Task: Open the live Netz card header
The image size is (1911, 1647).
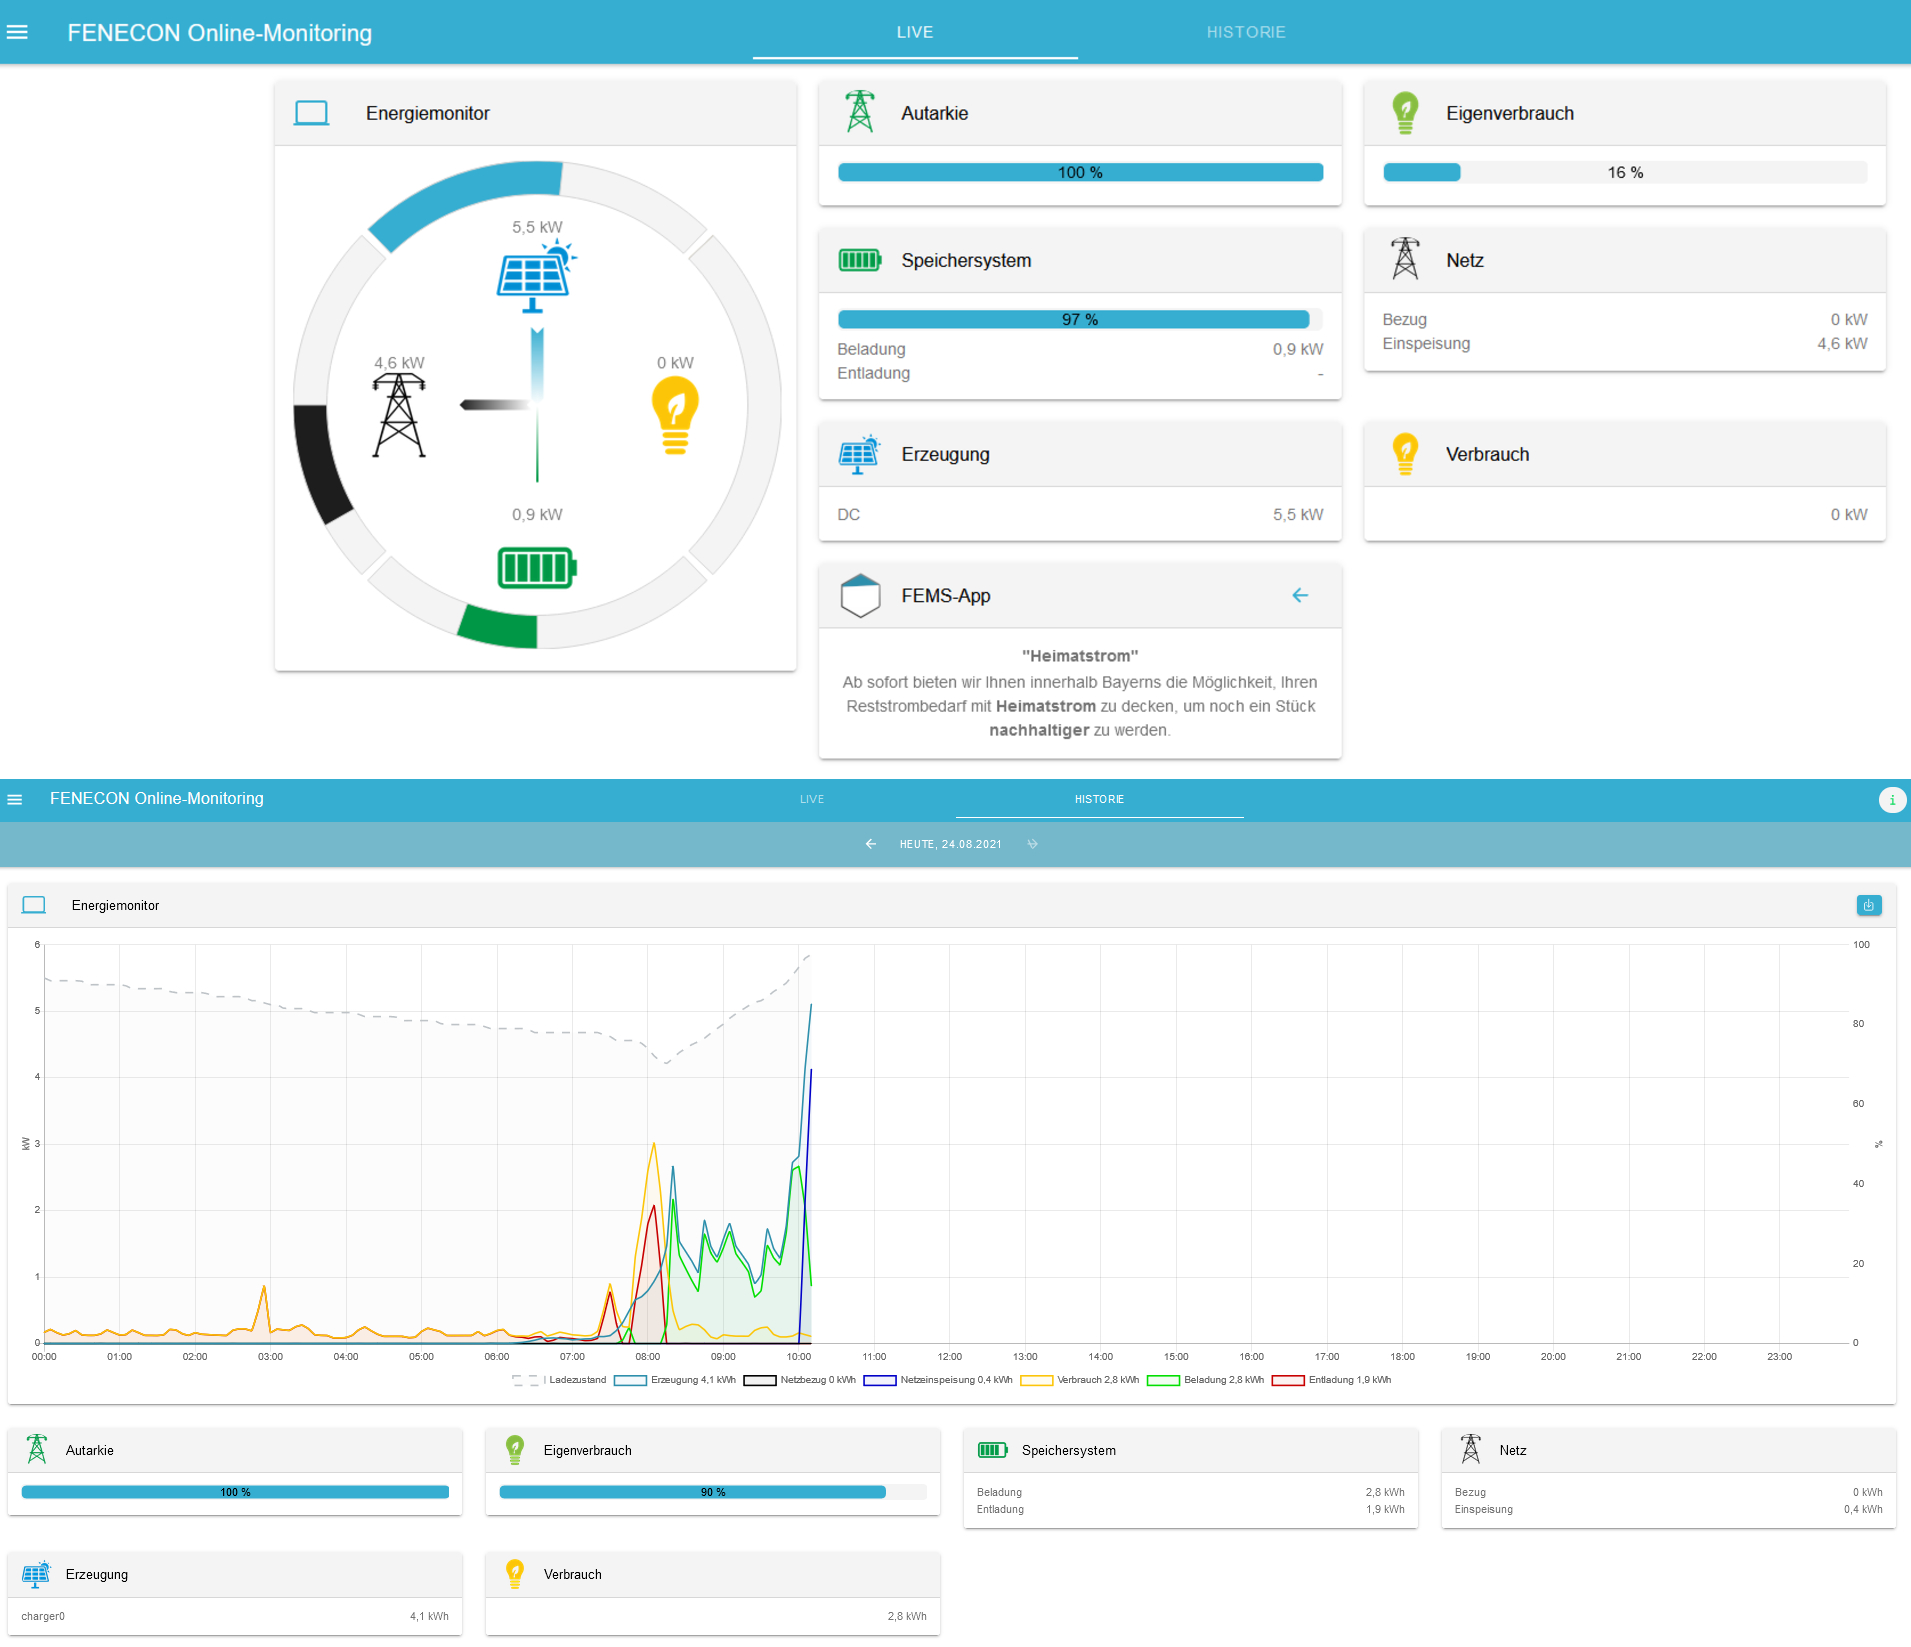Action: [x=1625, y=260]
